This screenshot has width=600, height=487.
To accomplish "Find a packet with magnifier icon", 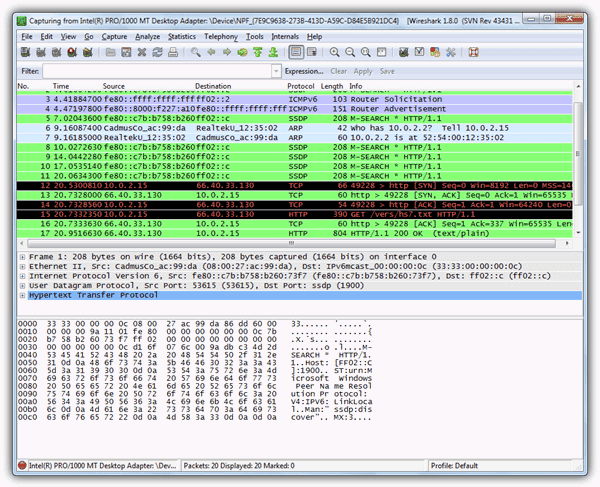I will (x=196, y=52).
